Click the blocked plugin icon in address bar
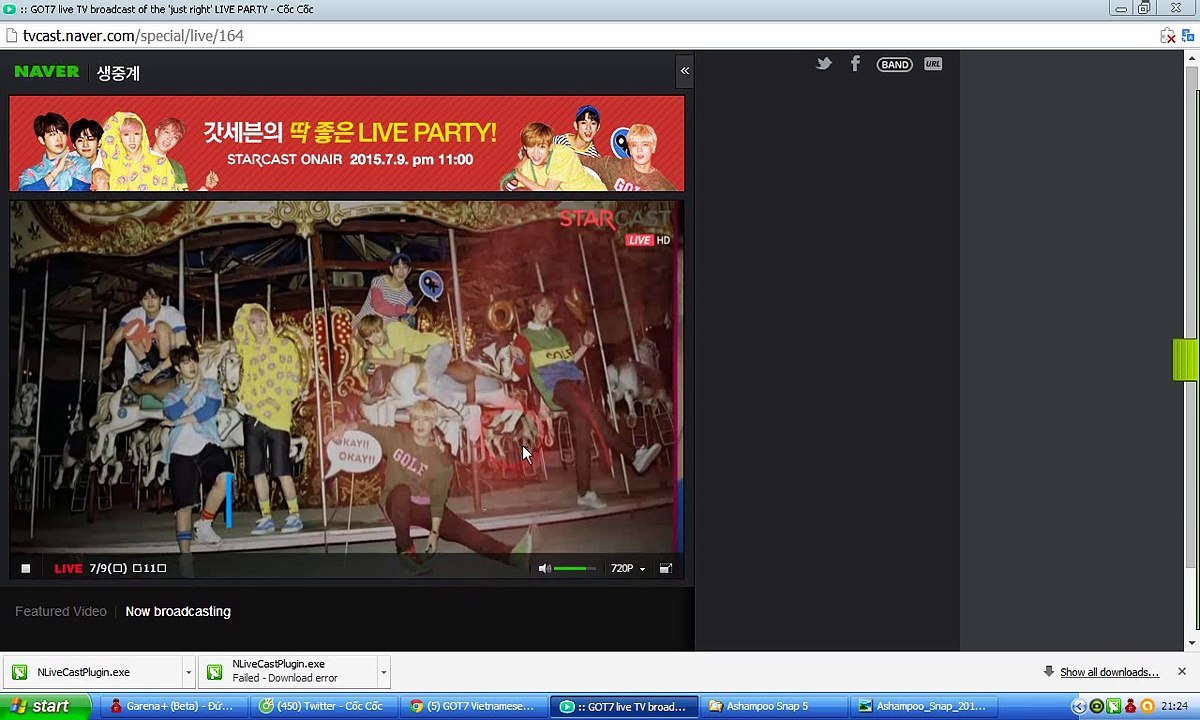1200x720 pixels. click(1168, 36)
